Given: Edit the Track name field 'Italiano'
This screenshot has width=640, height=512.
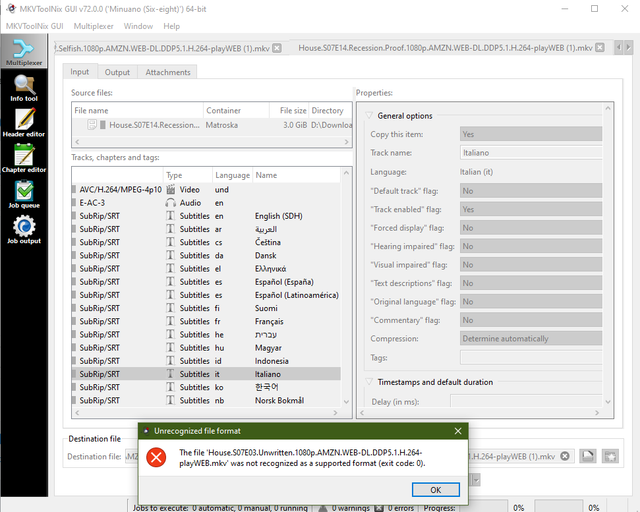Looking at the screenshot, I should coord(531,152).
